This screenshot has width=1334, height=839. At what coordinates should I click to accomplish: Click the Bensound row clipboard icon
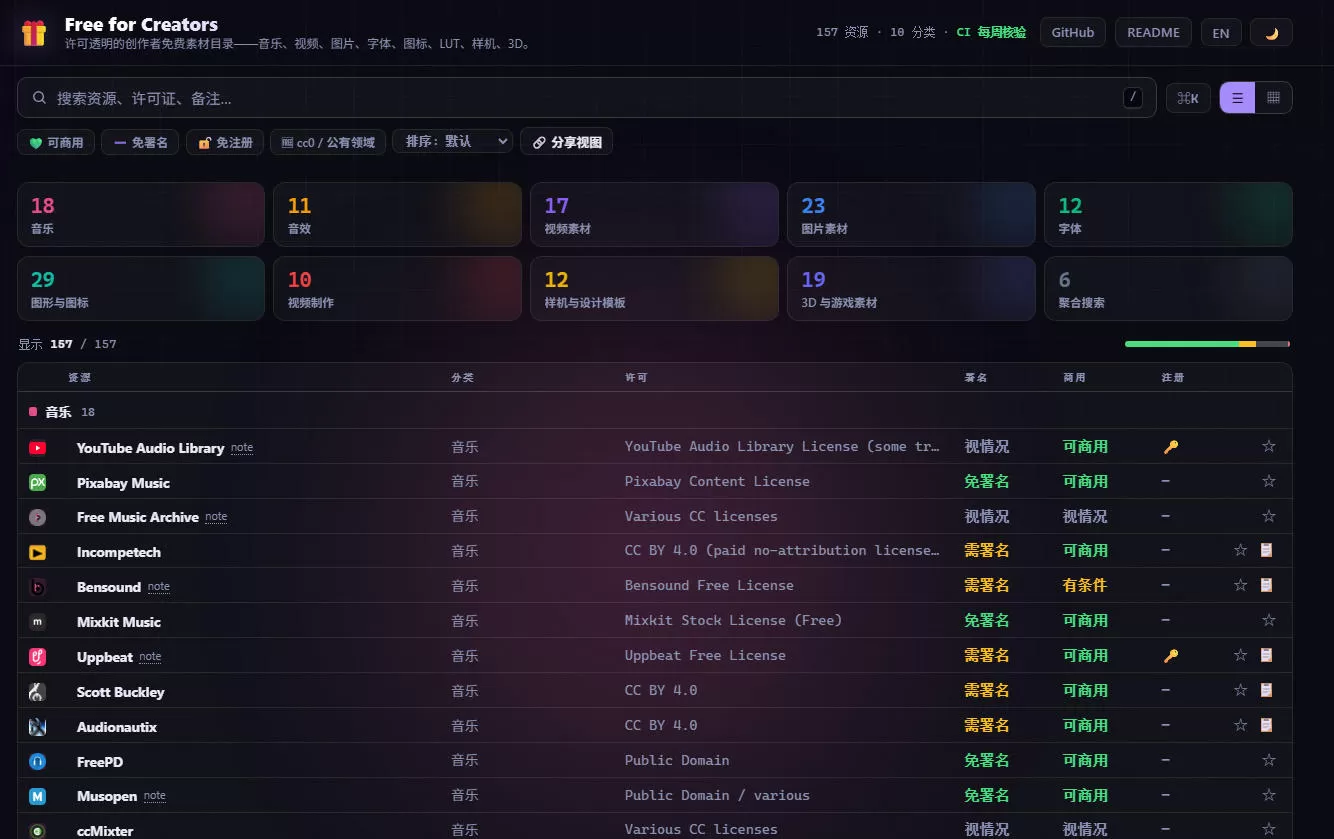coord(1266,585)
